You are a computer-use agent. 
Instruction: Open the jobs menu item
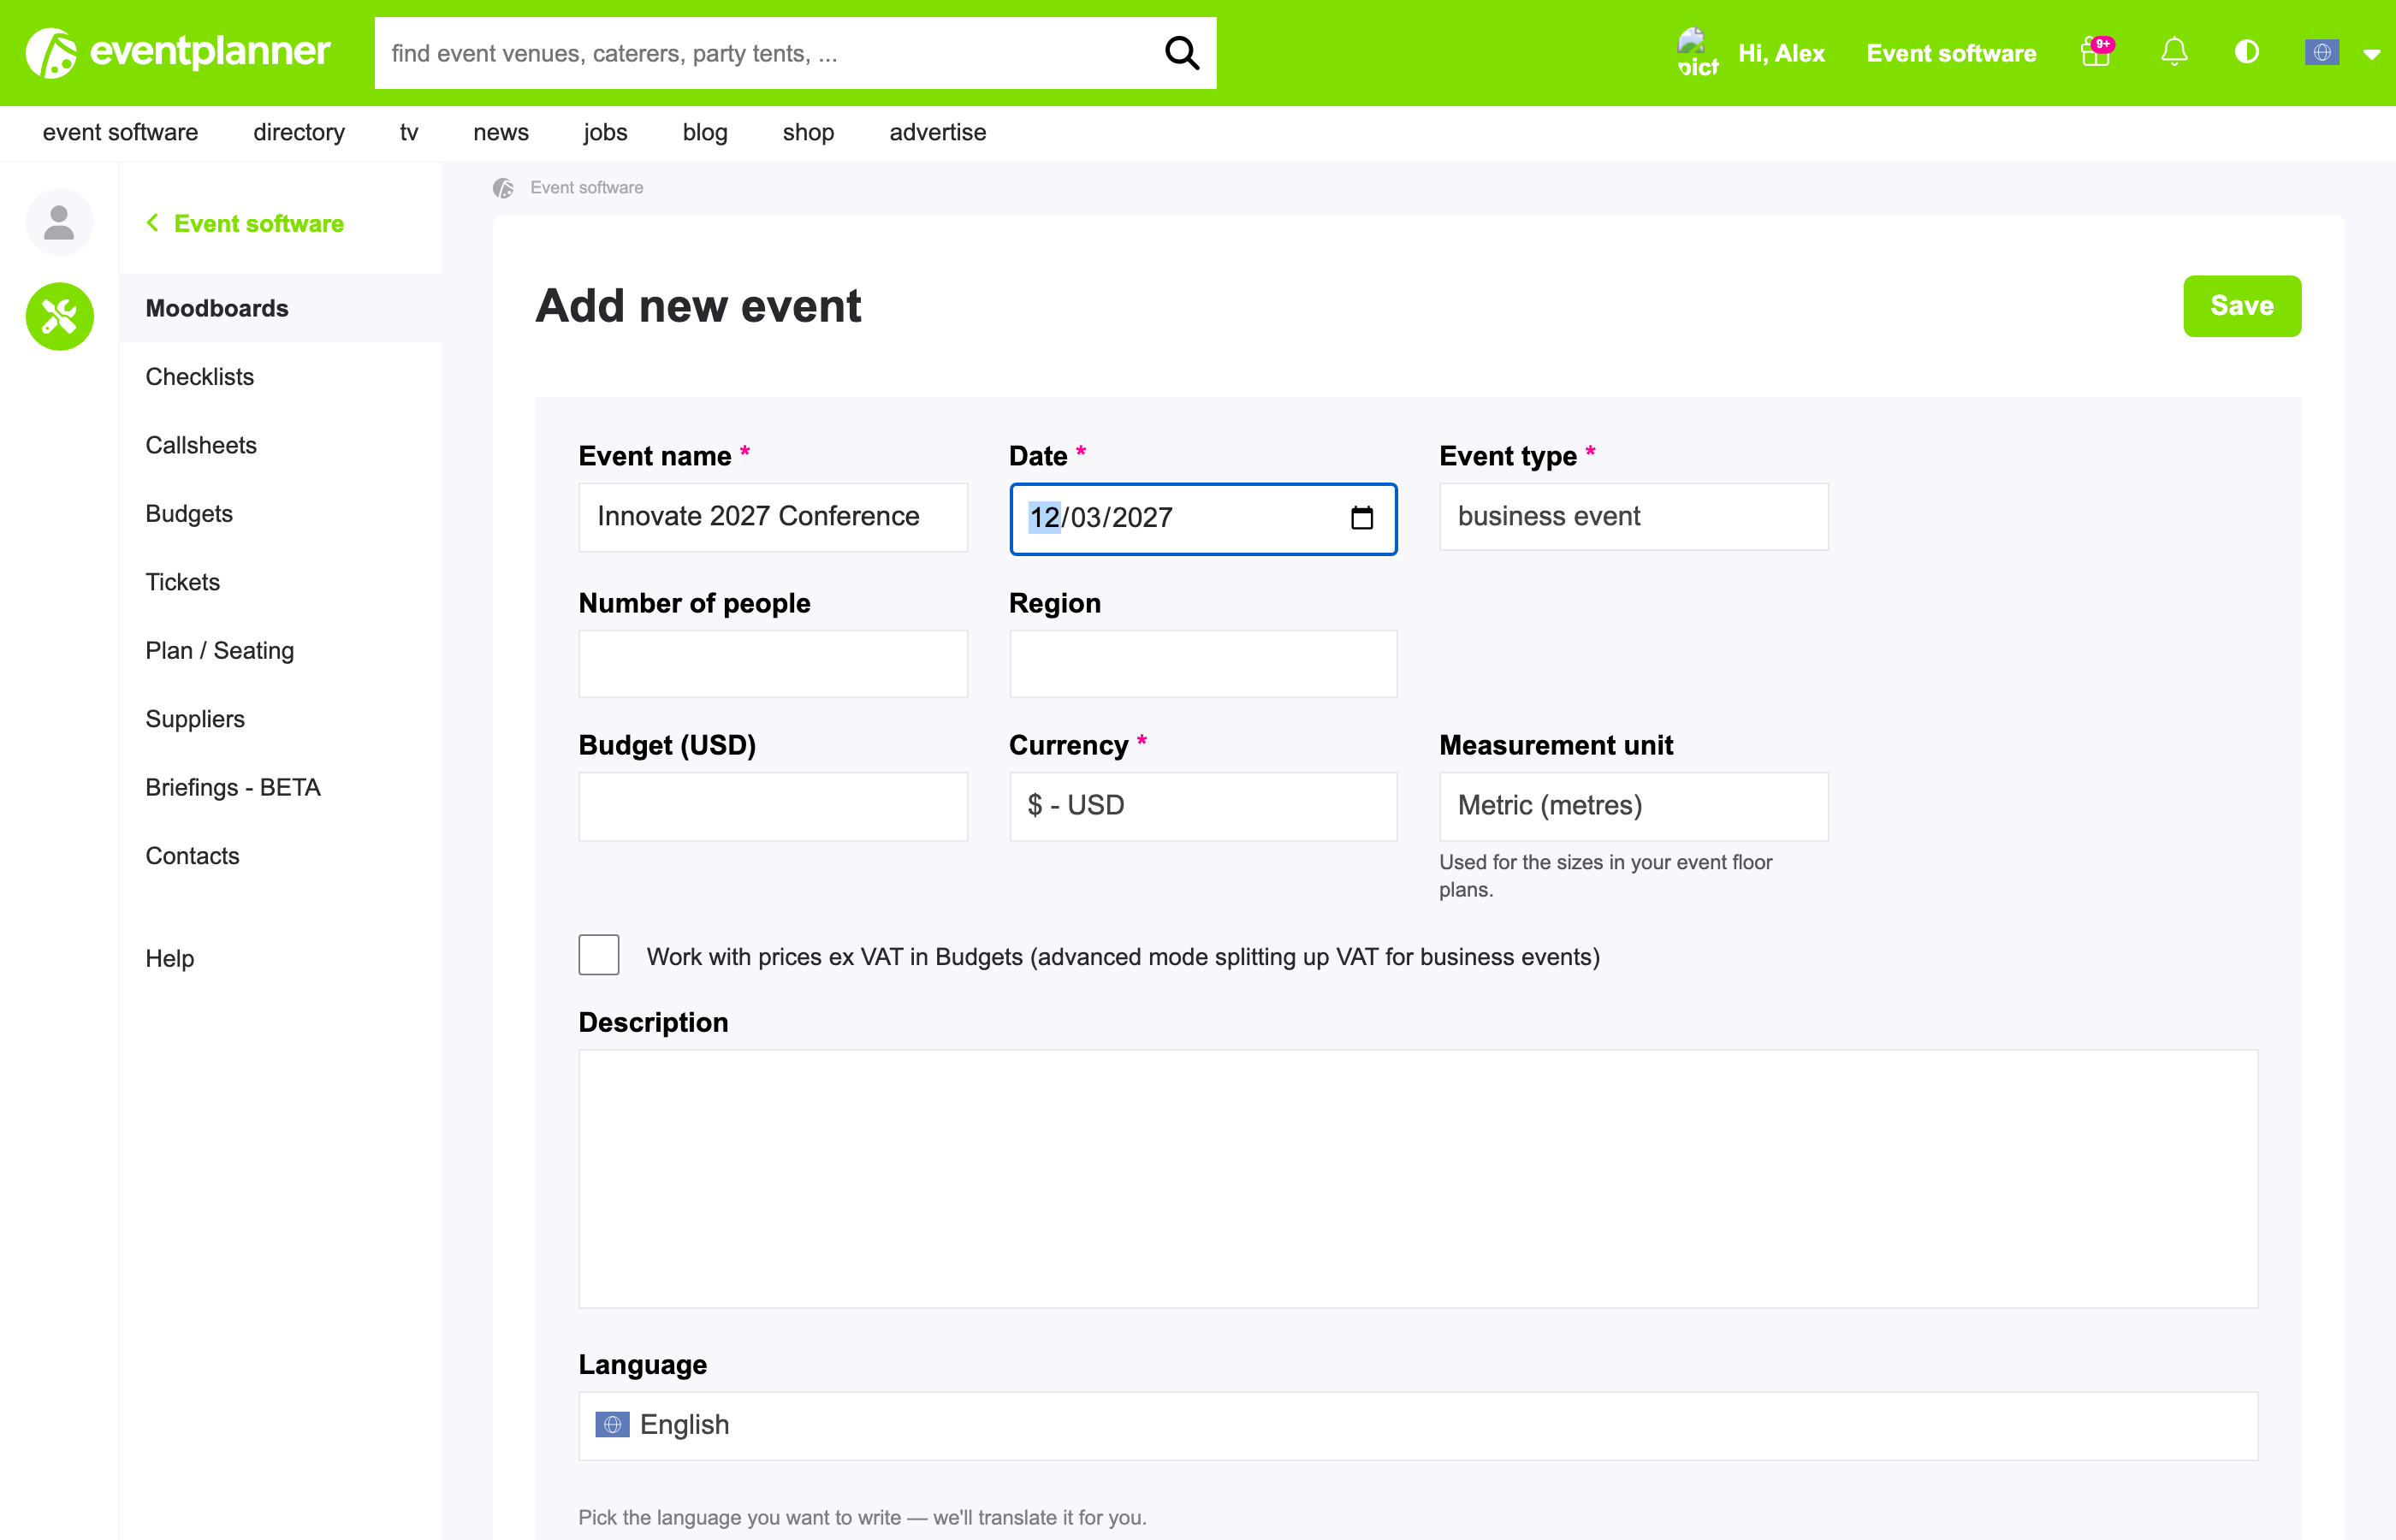[x=605, y=132]
